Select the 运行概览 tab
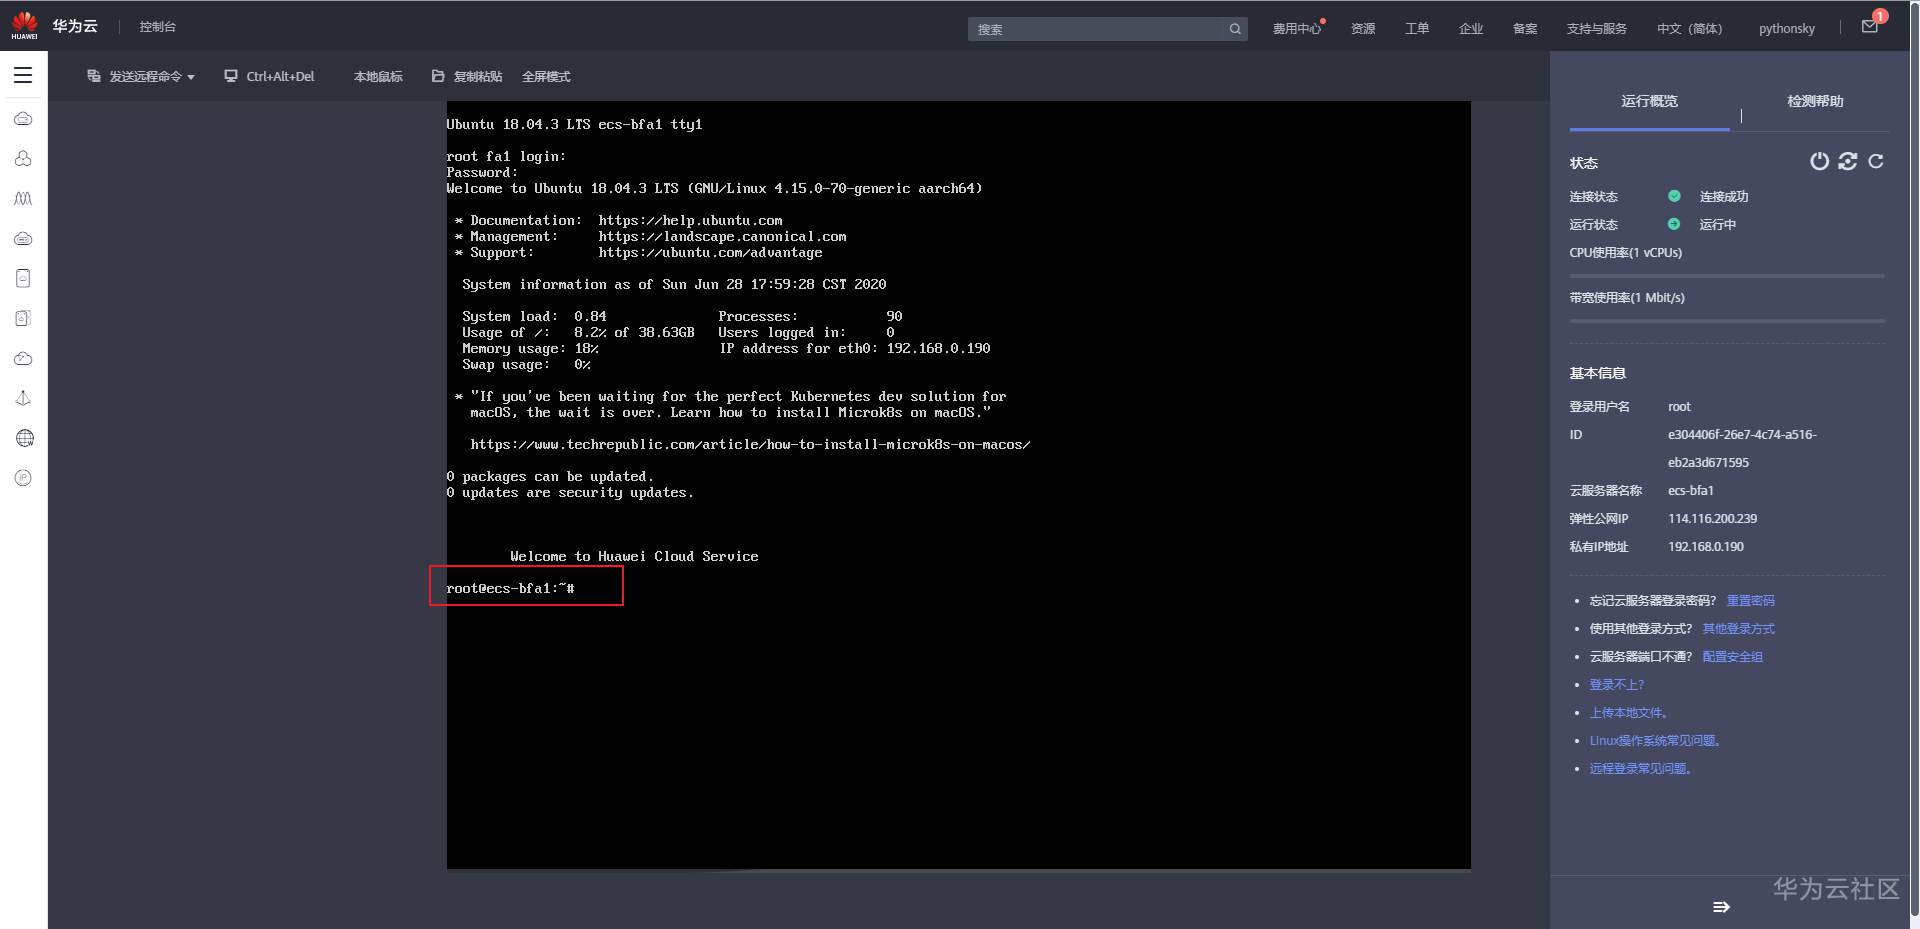The width and height of the screenshot is (1920, 929). [x=1650, y=101]
